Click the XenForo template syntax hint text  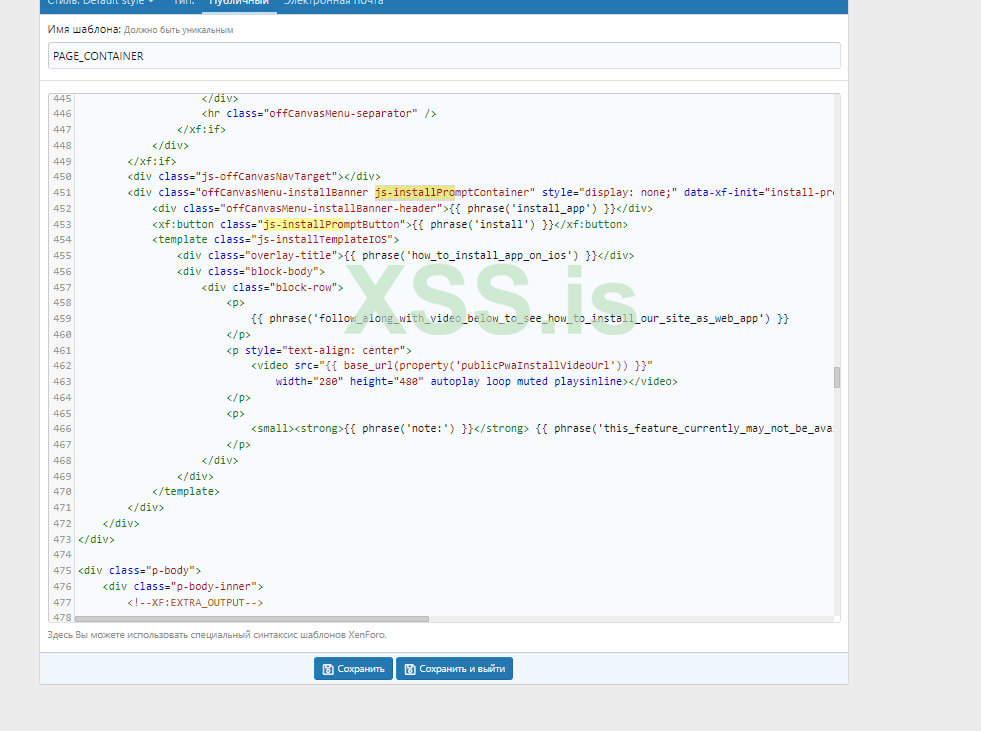point(217,635)
